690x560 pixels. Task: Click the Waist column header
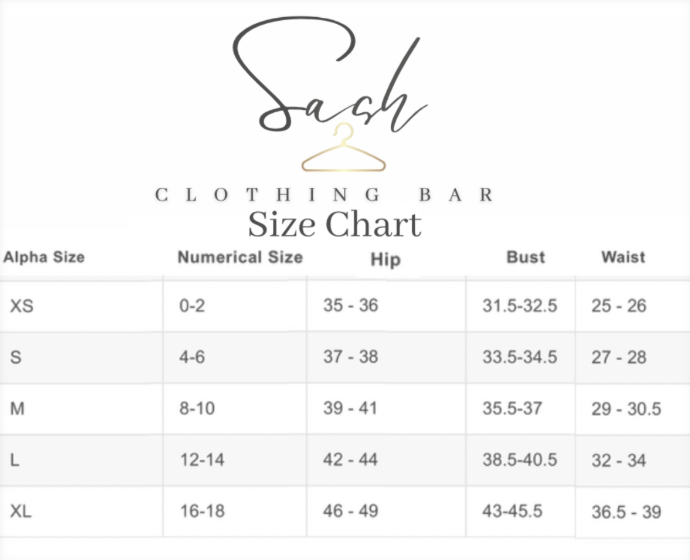(623, 257)
